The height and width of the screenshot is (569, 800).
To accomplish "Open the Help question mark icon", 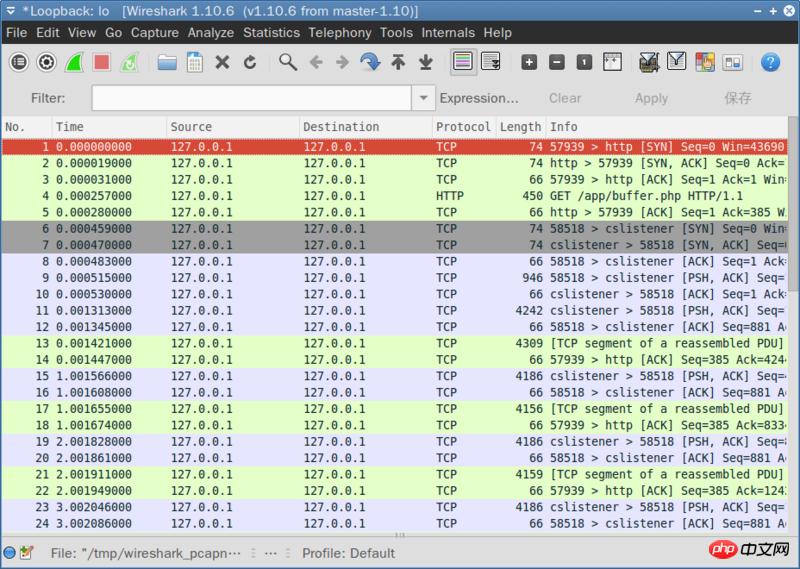I will (x=770, y=62).
